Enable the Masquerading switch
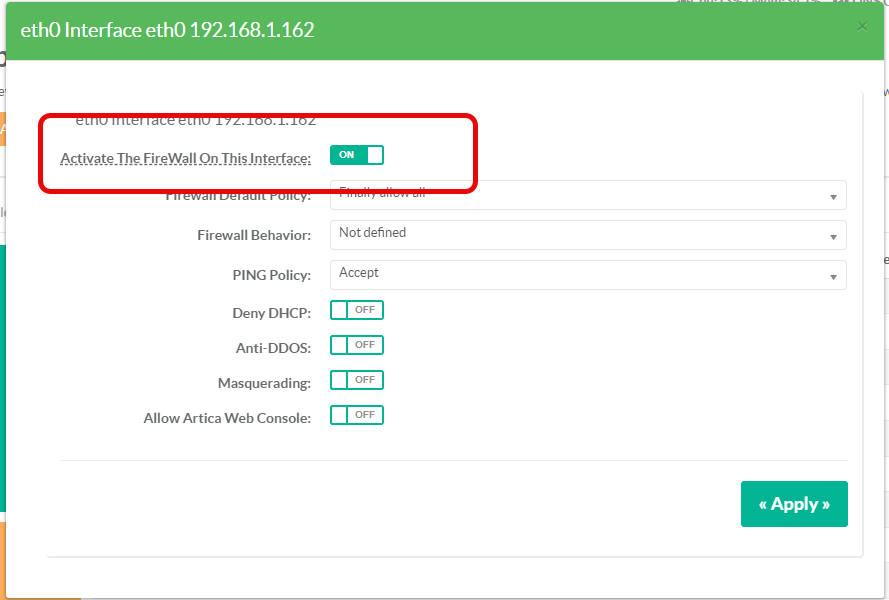This screenshot has width=889, height=600. pos(357,380)
